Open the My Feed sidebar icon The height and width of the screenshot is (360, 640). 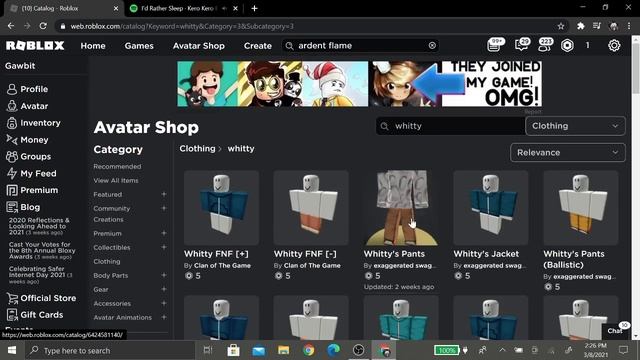(x=12, y=173)
